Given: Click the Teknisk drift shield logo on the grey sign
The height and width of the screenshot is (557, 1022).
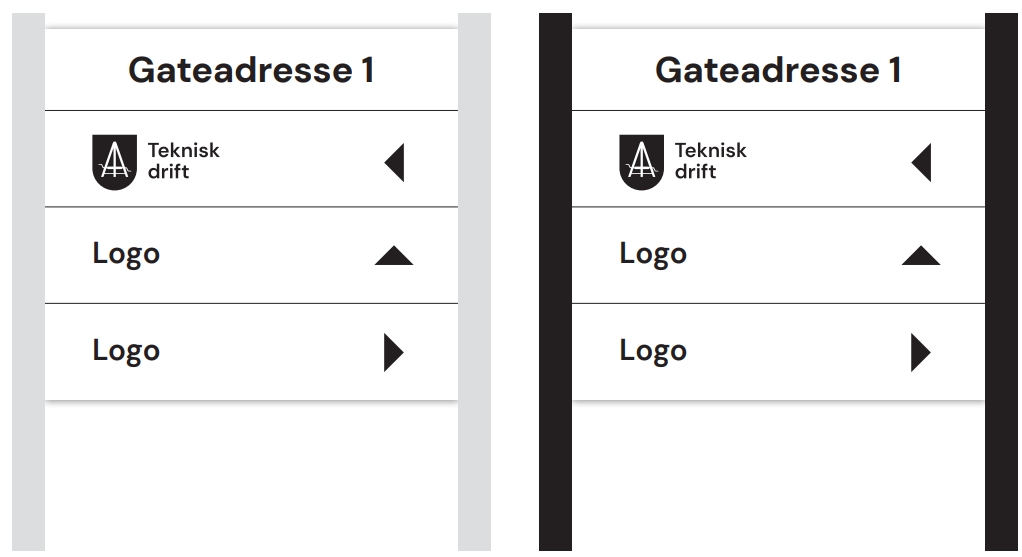Looking at the screenshot, I should 115,162.
